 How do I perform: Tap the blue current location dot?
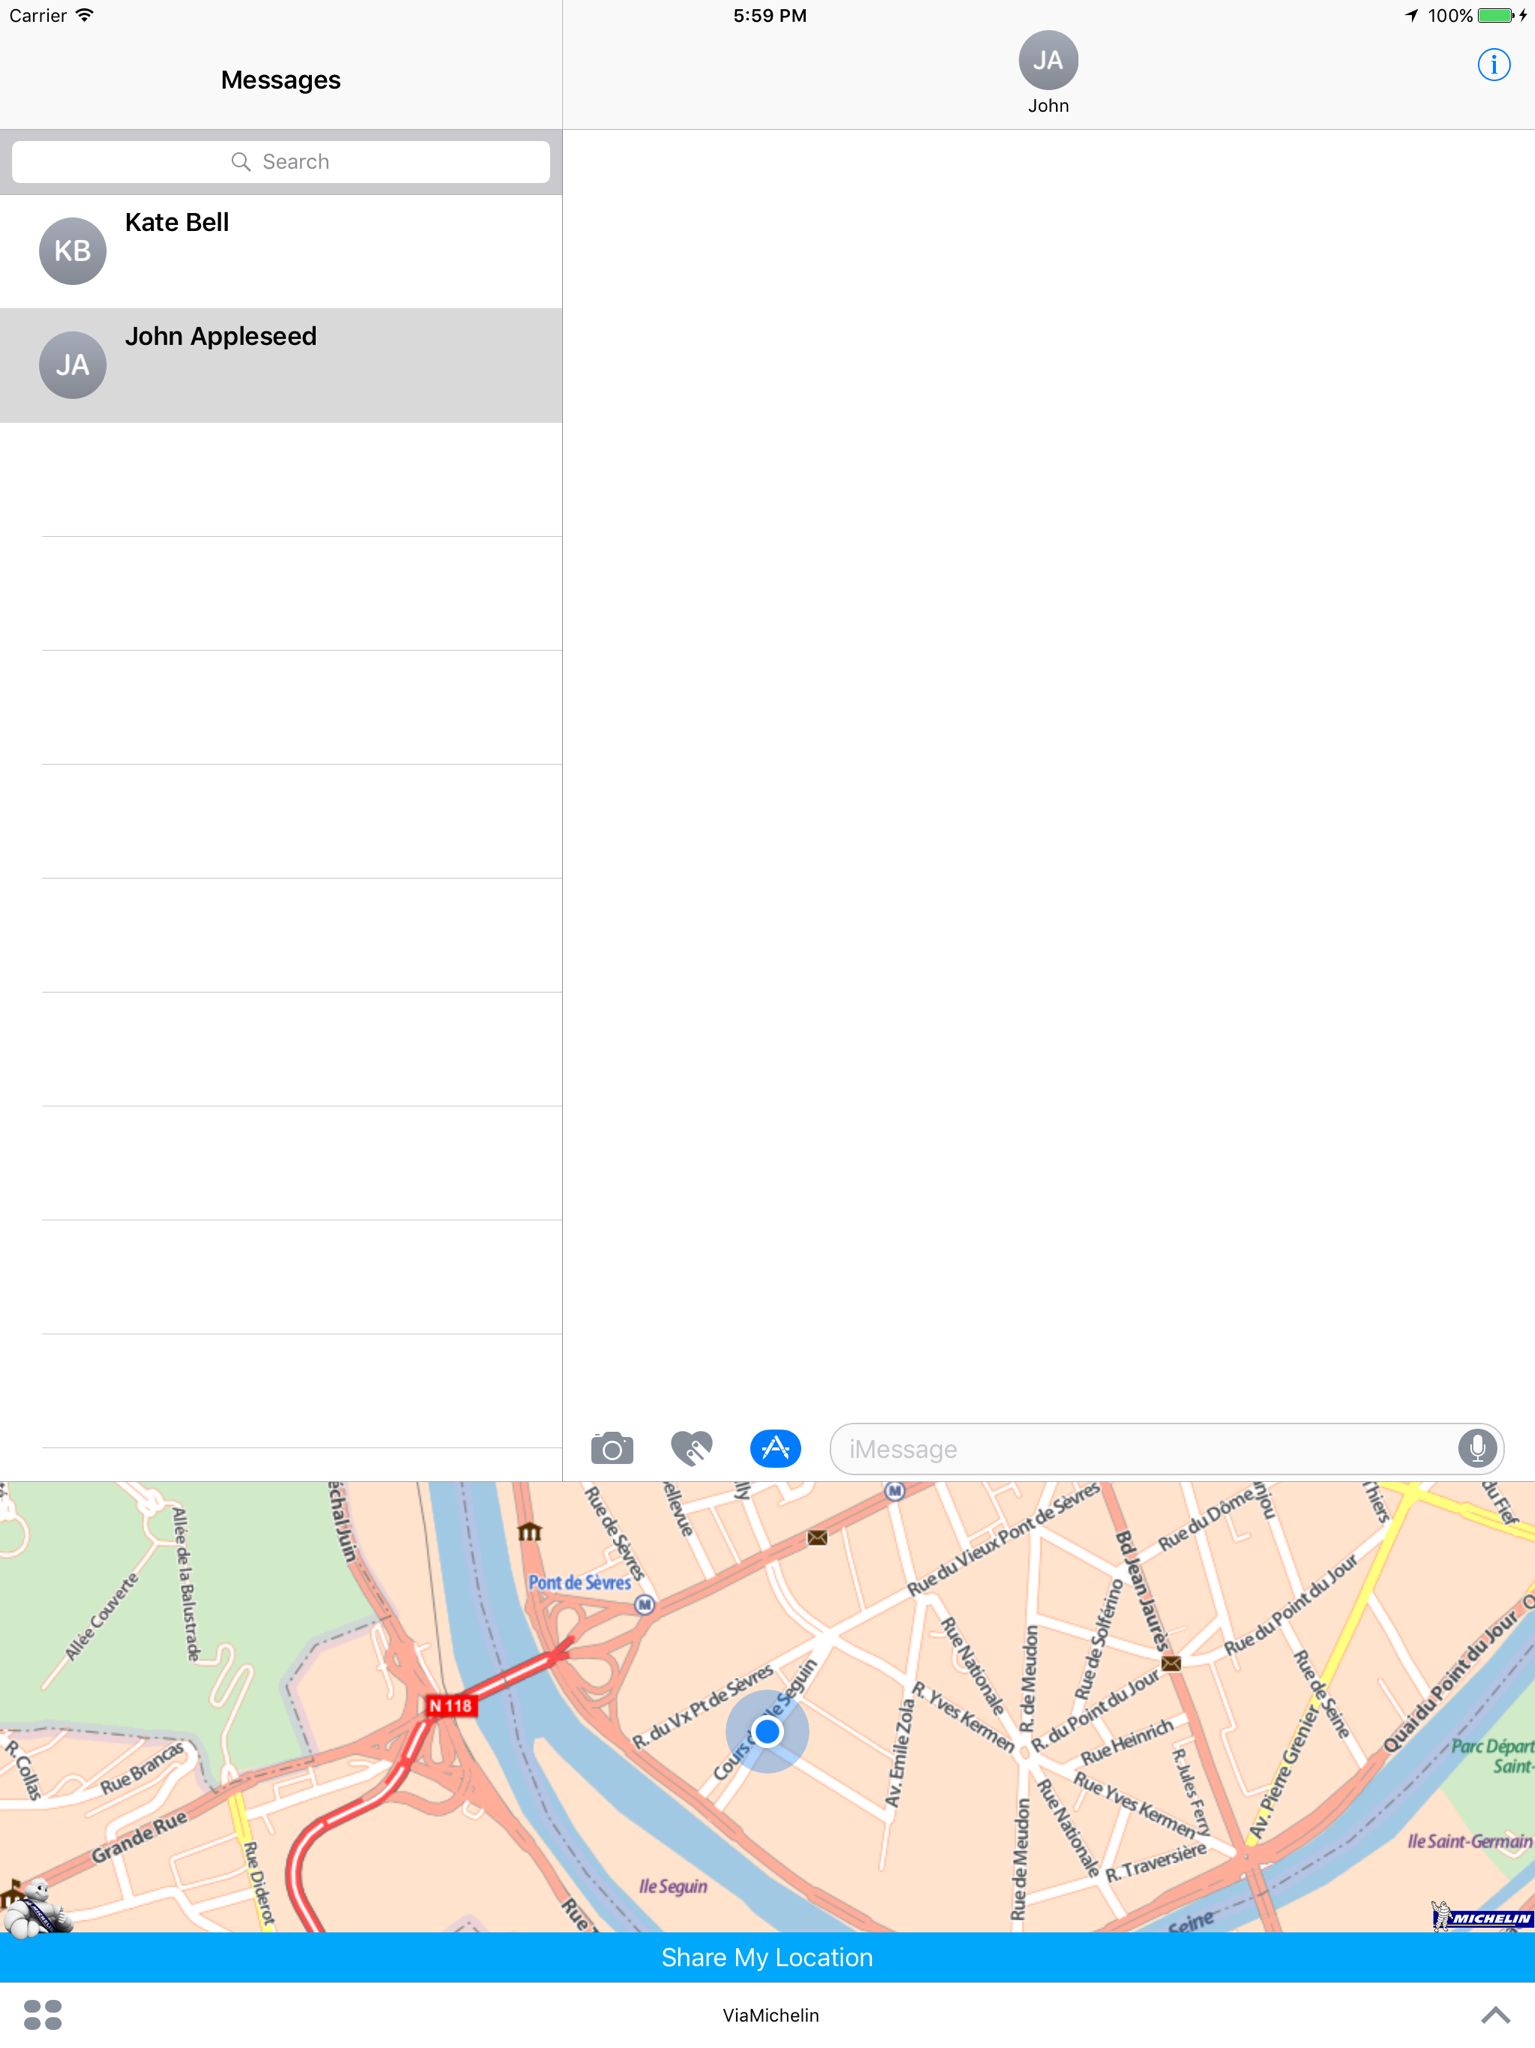tap(767, 1731)
